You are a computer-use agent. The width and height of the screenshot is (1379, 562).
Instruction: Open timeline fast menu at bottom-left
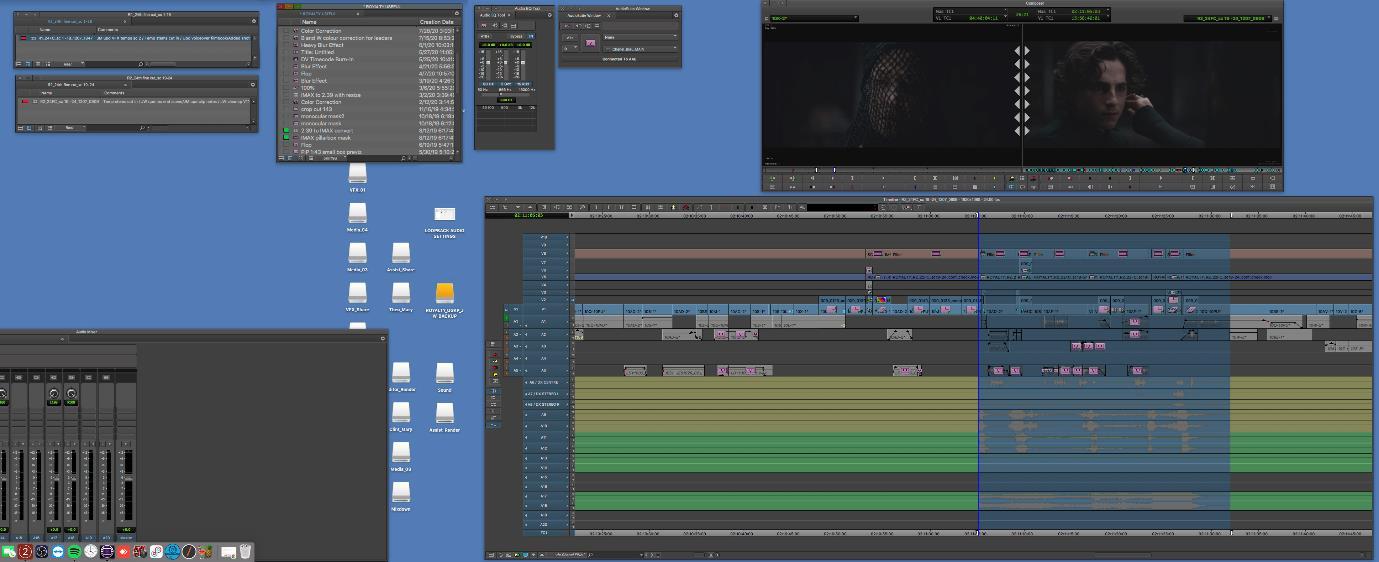pos(491,555)
